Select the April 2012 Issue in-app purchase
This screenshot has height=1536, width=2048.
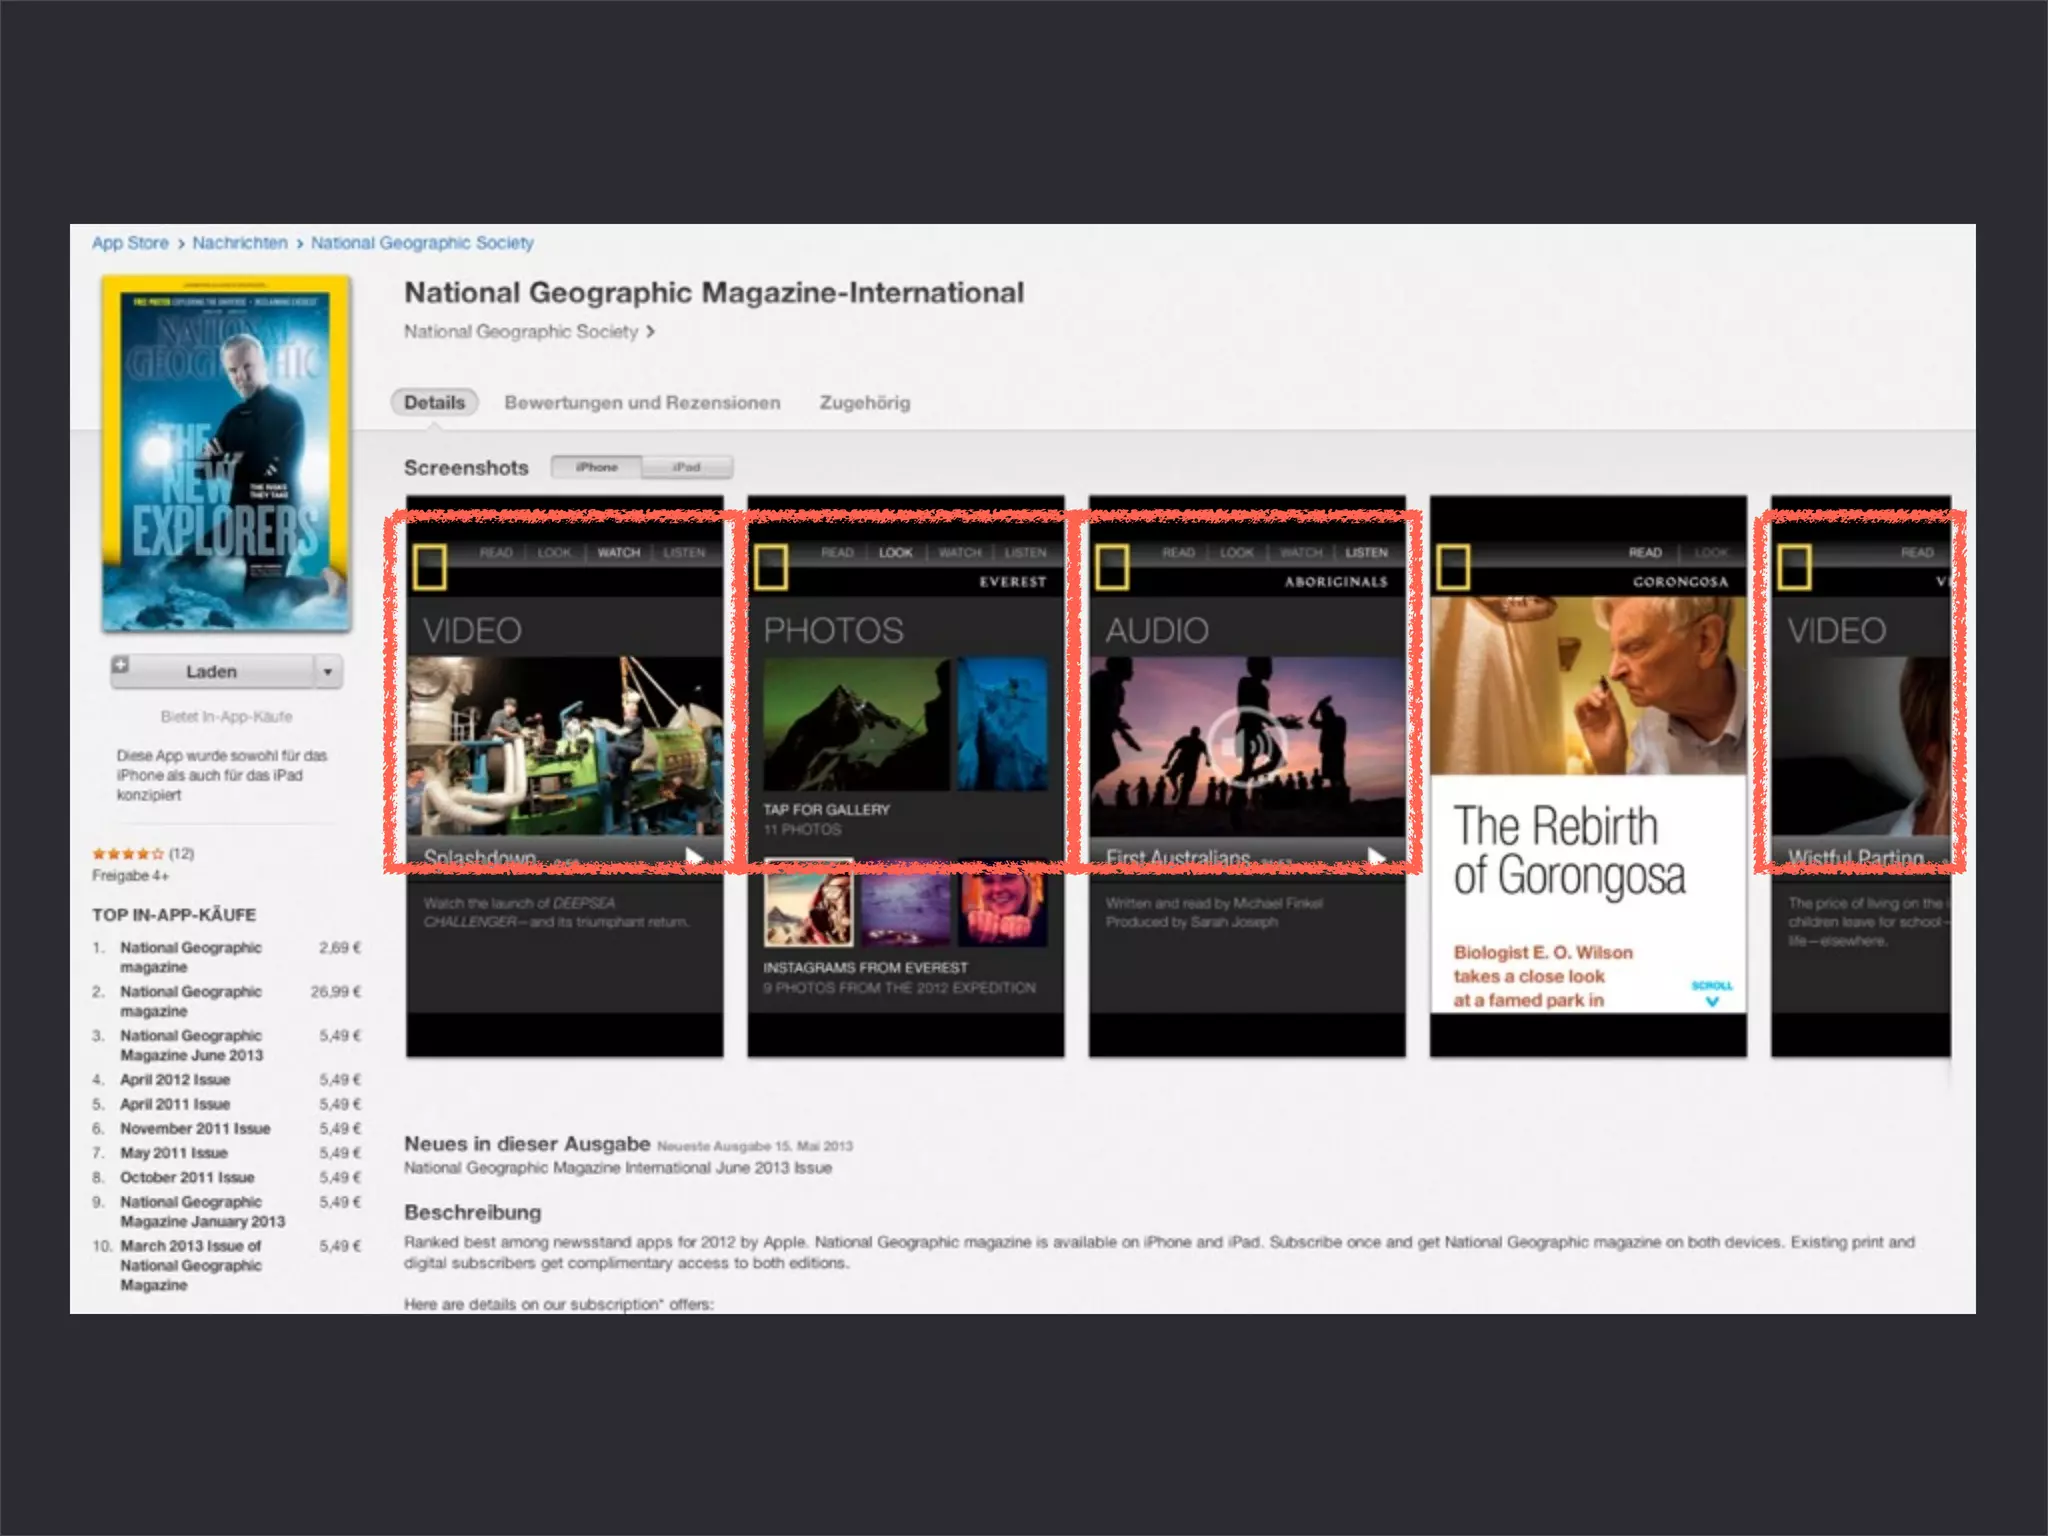click(175, 1080)
